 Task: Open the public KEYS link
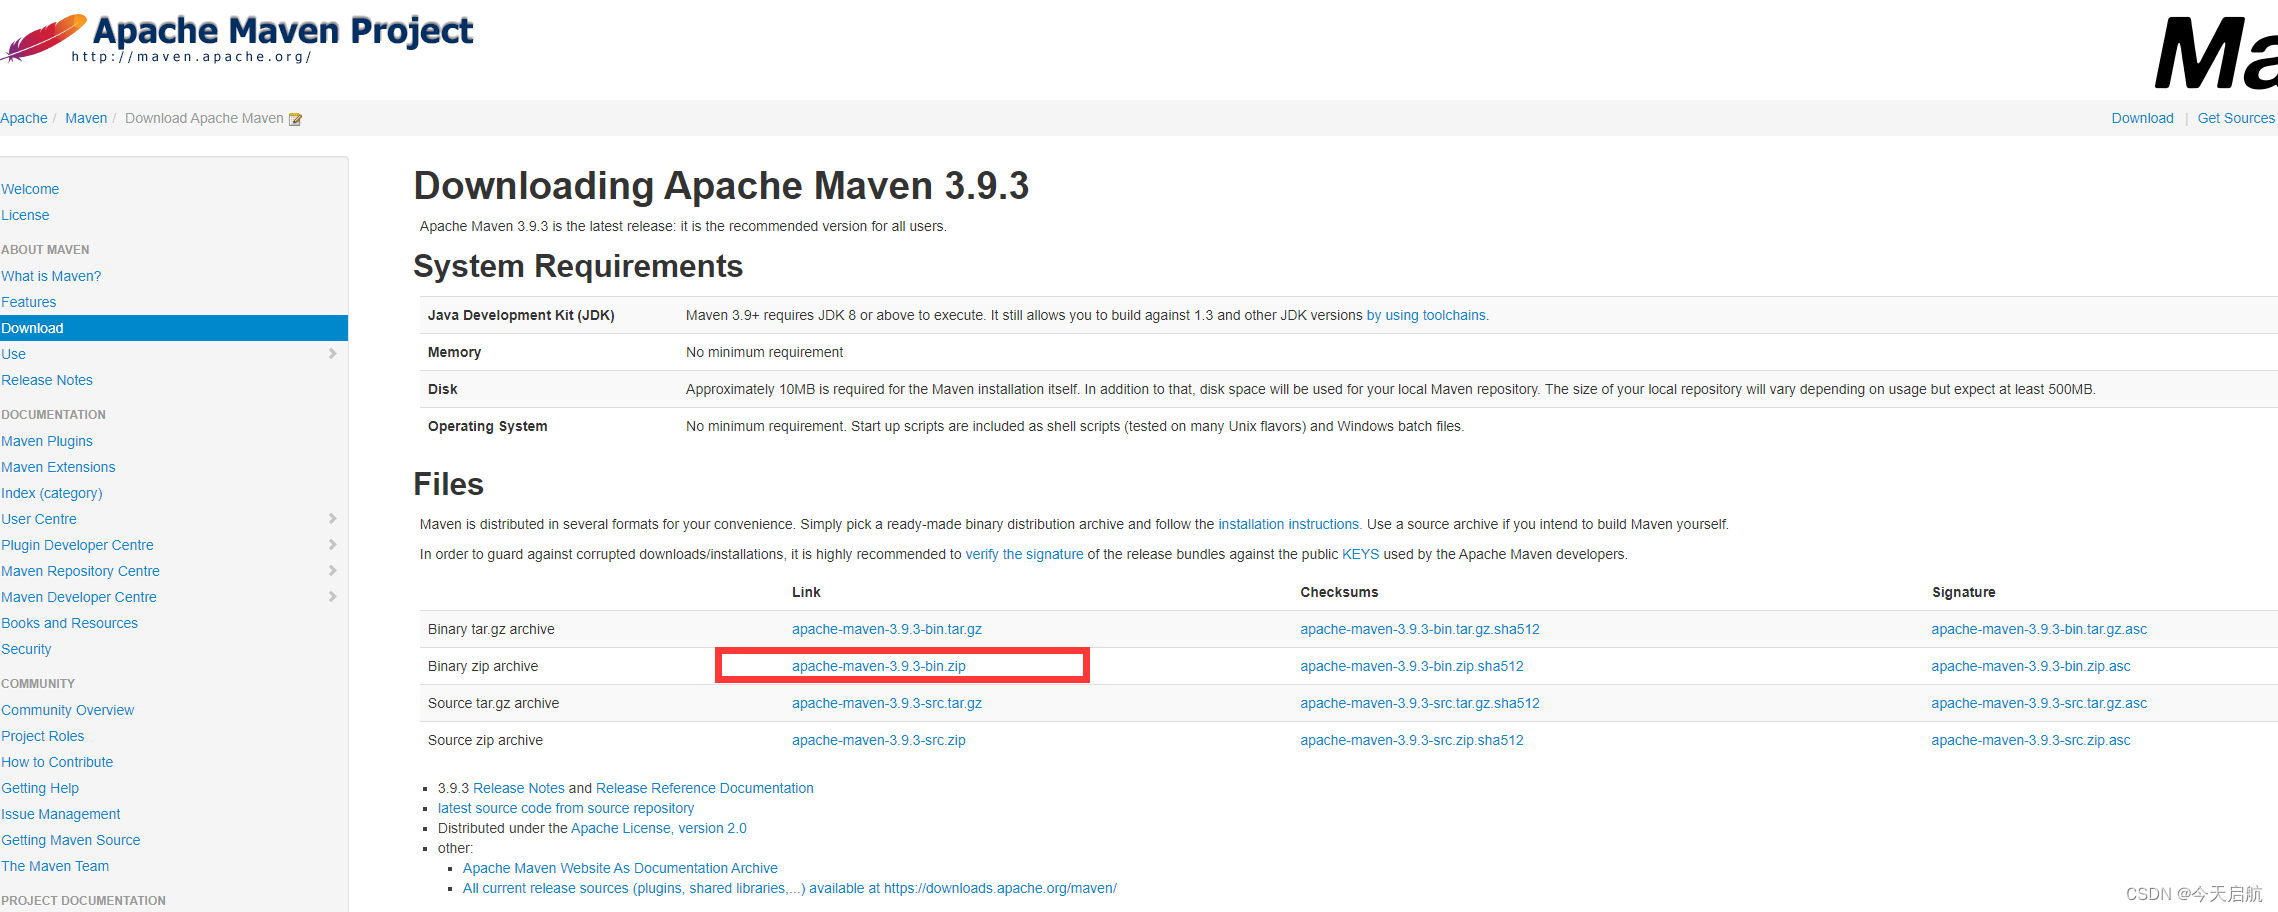1360,554
